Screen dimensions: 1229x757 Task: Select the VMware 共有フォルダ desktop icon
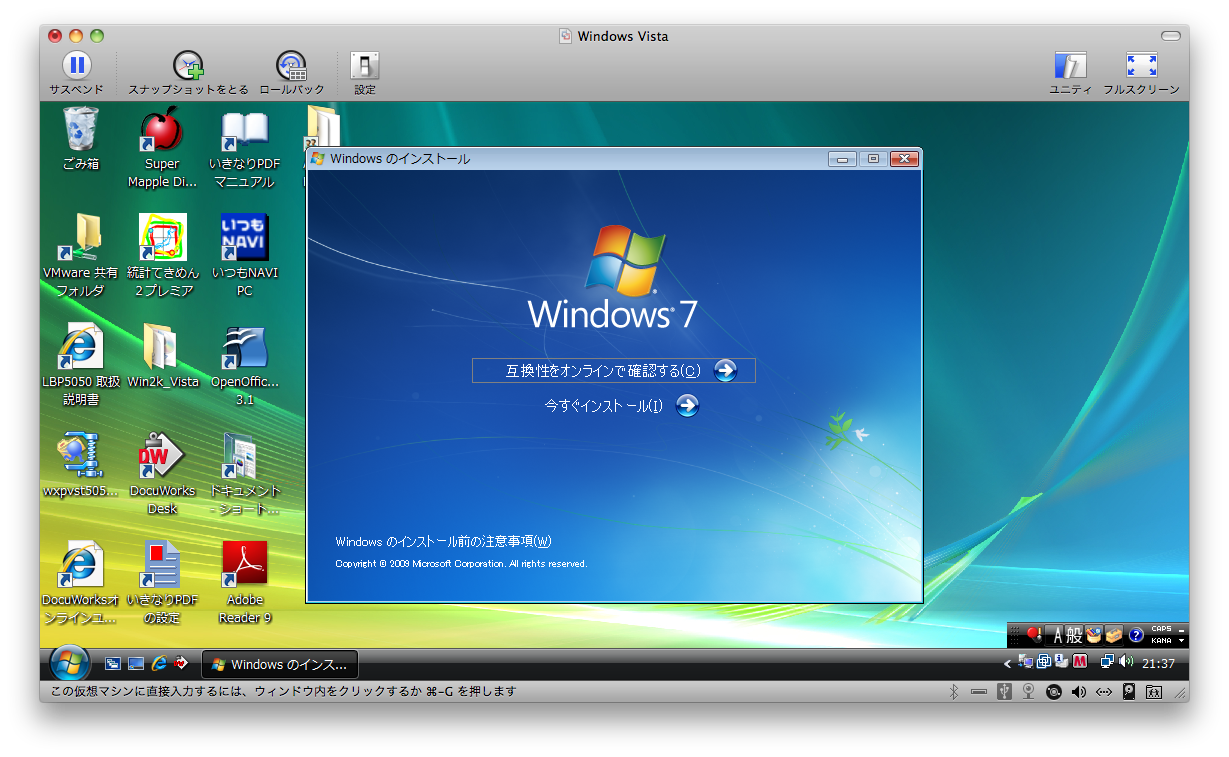point(81,257)
